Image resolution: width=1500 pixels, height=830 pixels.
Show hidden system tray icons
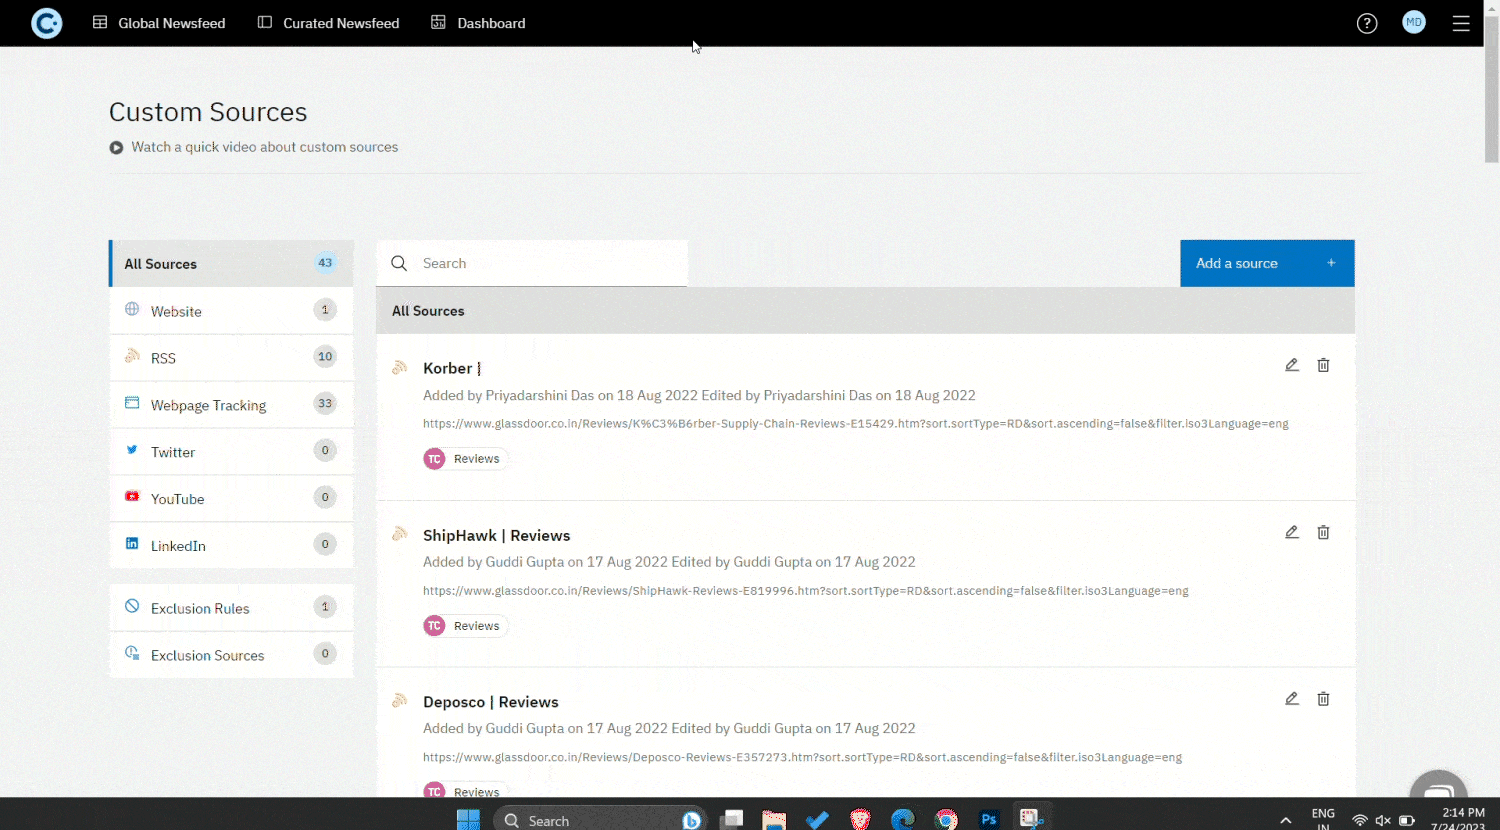coord(1285,820)
